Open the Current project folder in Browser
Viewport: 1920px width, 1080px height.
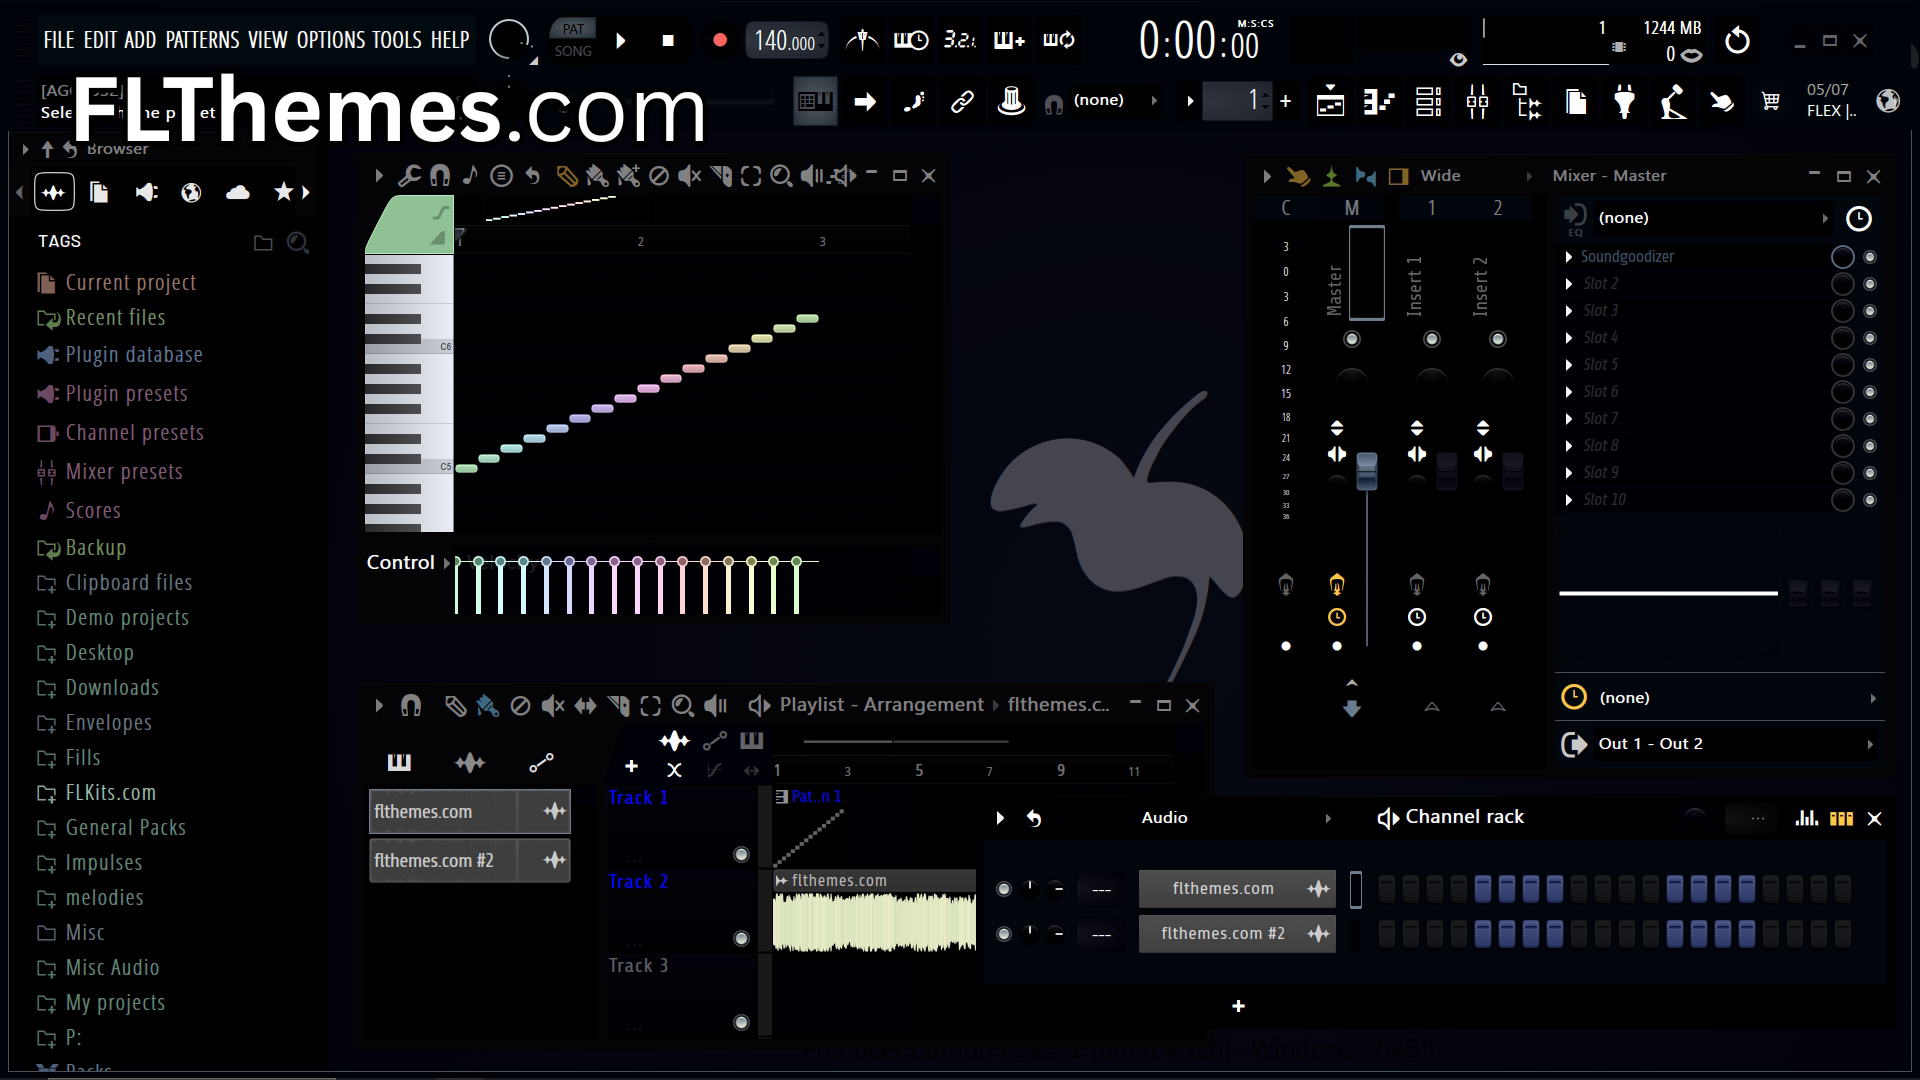(116, 283)
